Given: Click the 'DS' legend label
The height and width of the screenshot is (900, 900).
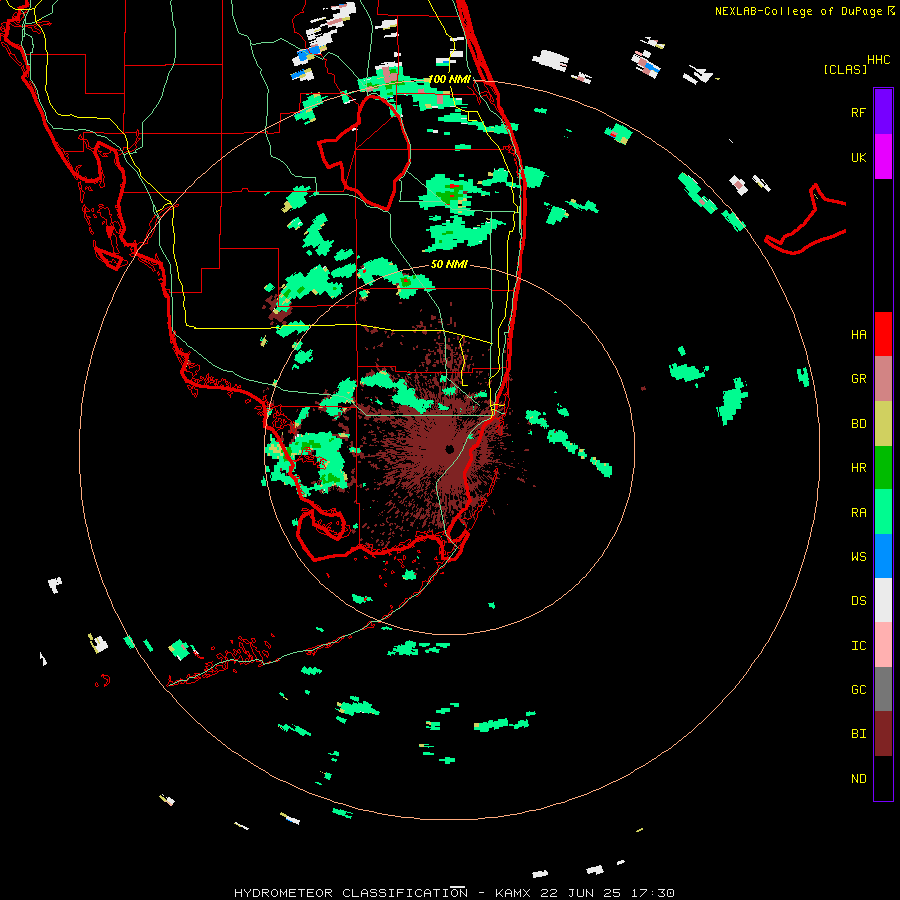Looking at the screenshot, I should [858, 601].
